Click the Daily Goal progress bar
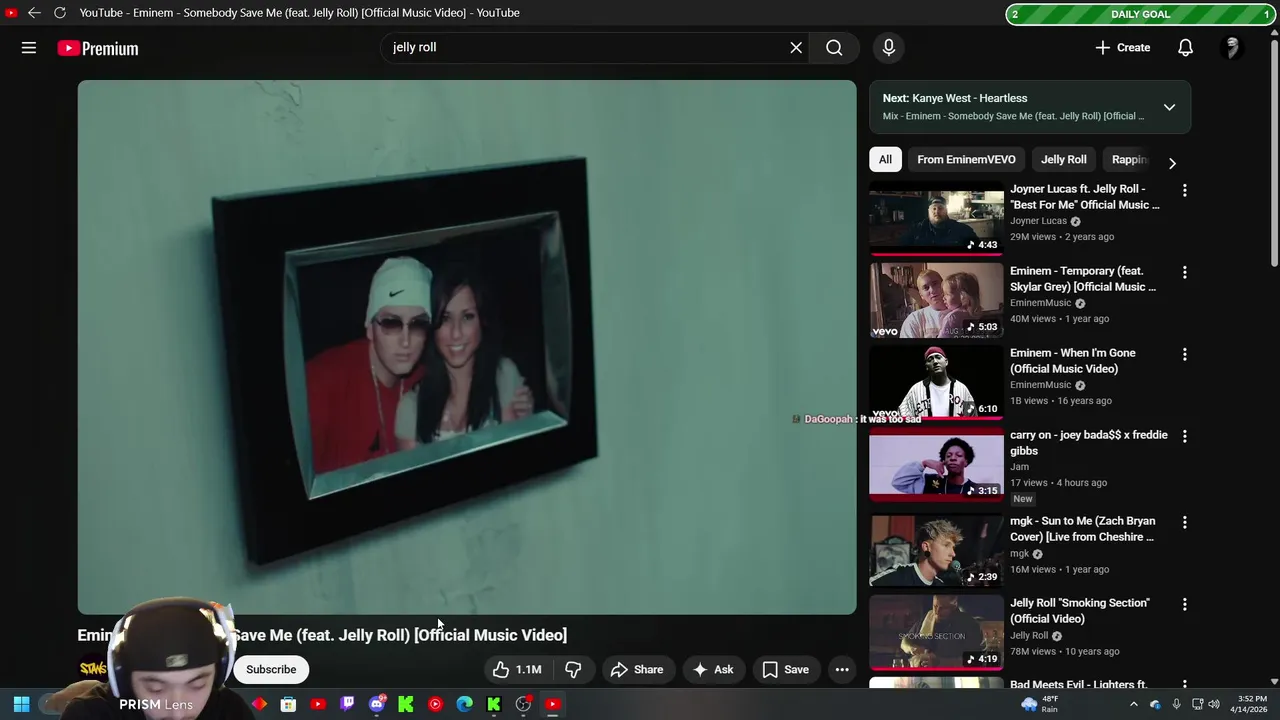This screenshot has width=1280, height=720. pos(1140,14)
